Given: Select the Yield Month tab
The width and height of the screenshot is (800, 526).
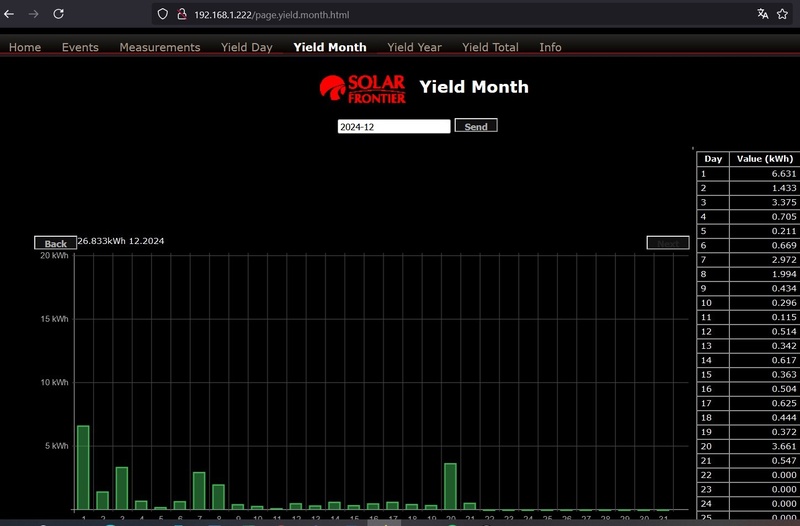Looking at the screenshot, I should (330, 47).
